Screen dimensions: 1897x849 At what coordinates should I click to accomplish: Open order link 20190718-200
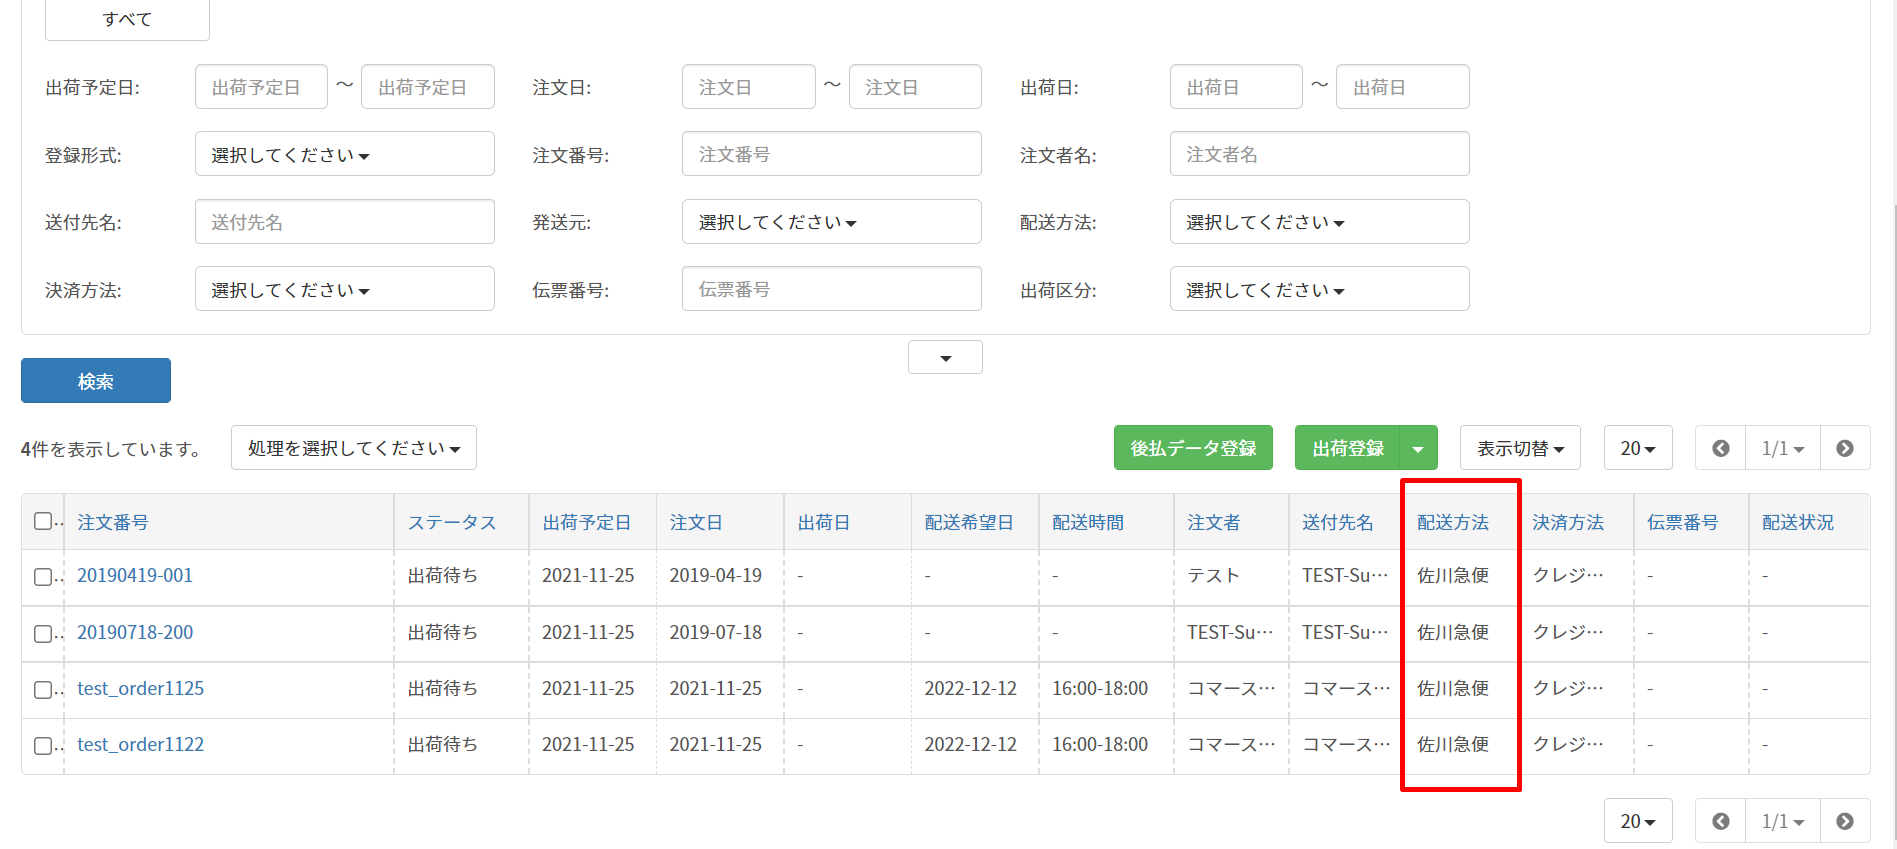(x=135, y=632)
